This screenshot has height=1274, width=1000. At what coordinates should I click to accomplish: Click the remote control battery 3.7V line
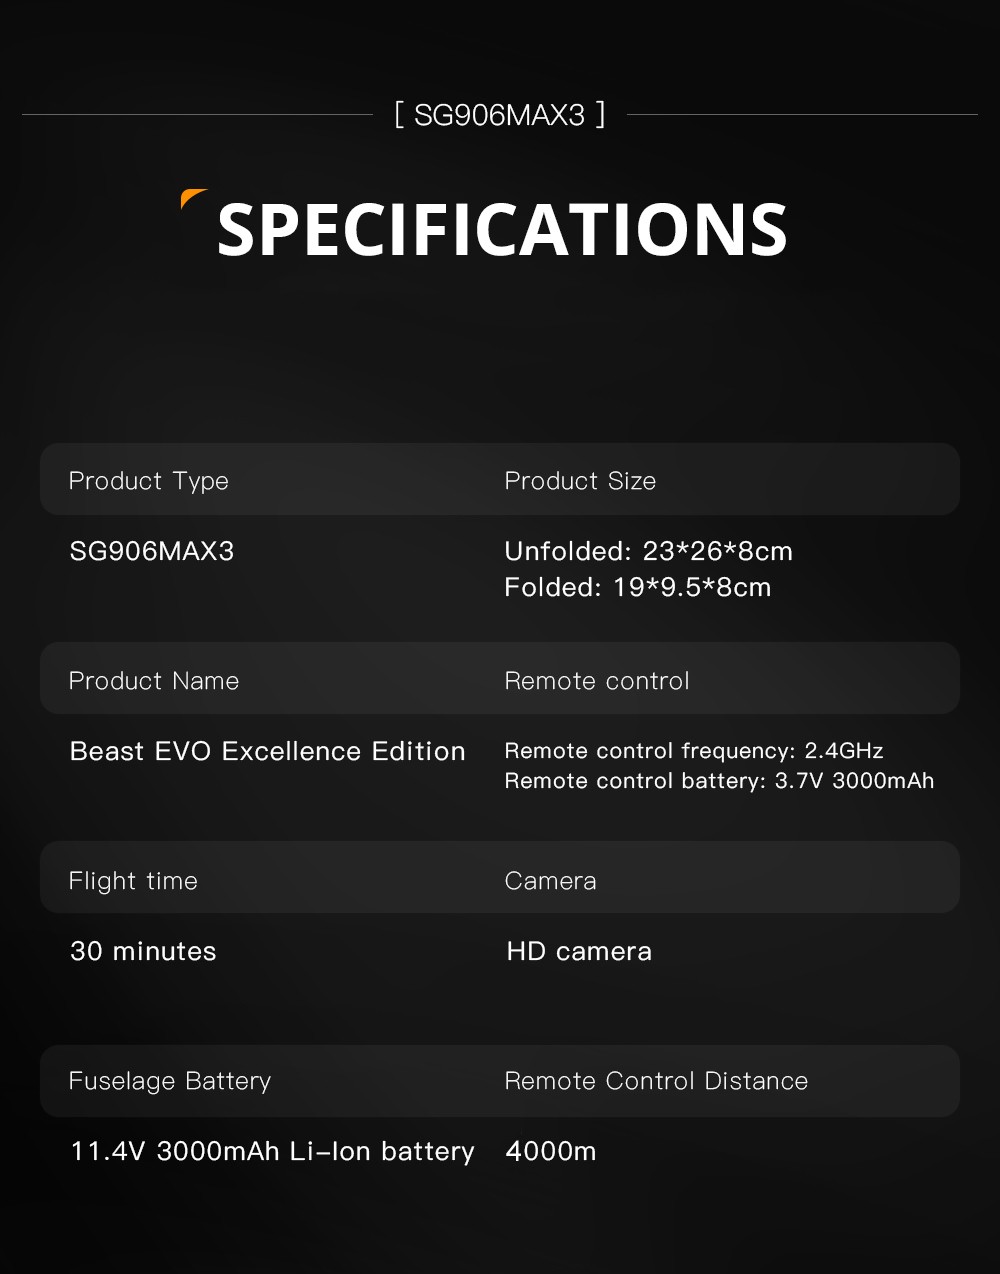coord(719,781)
